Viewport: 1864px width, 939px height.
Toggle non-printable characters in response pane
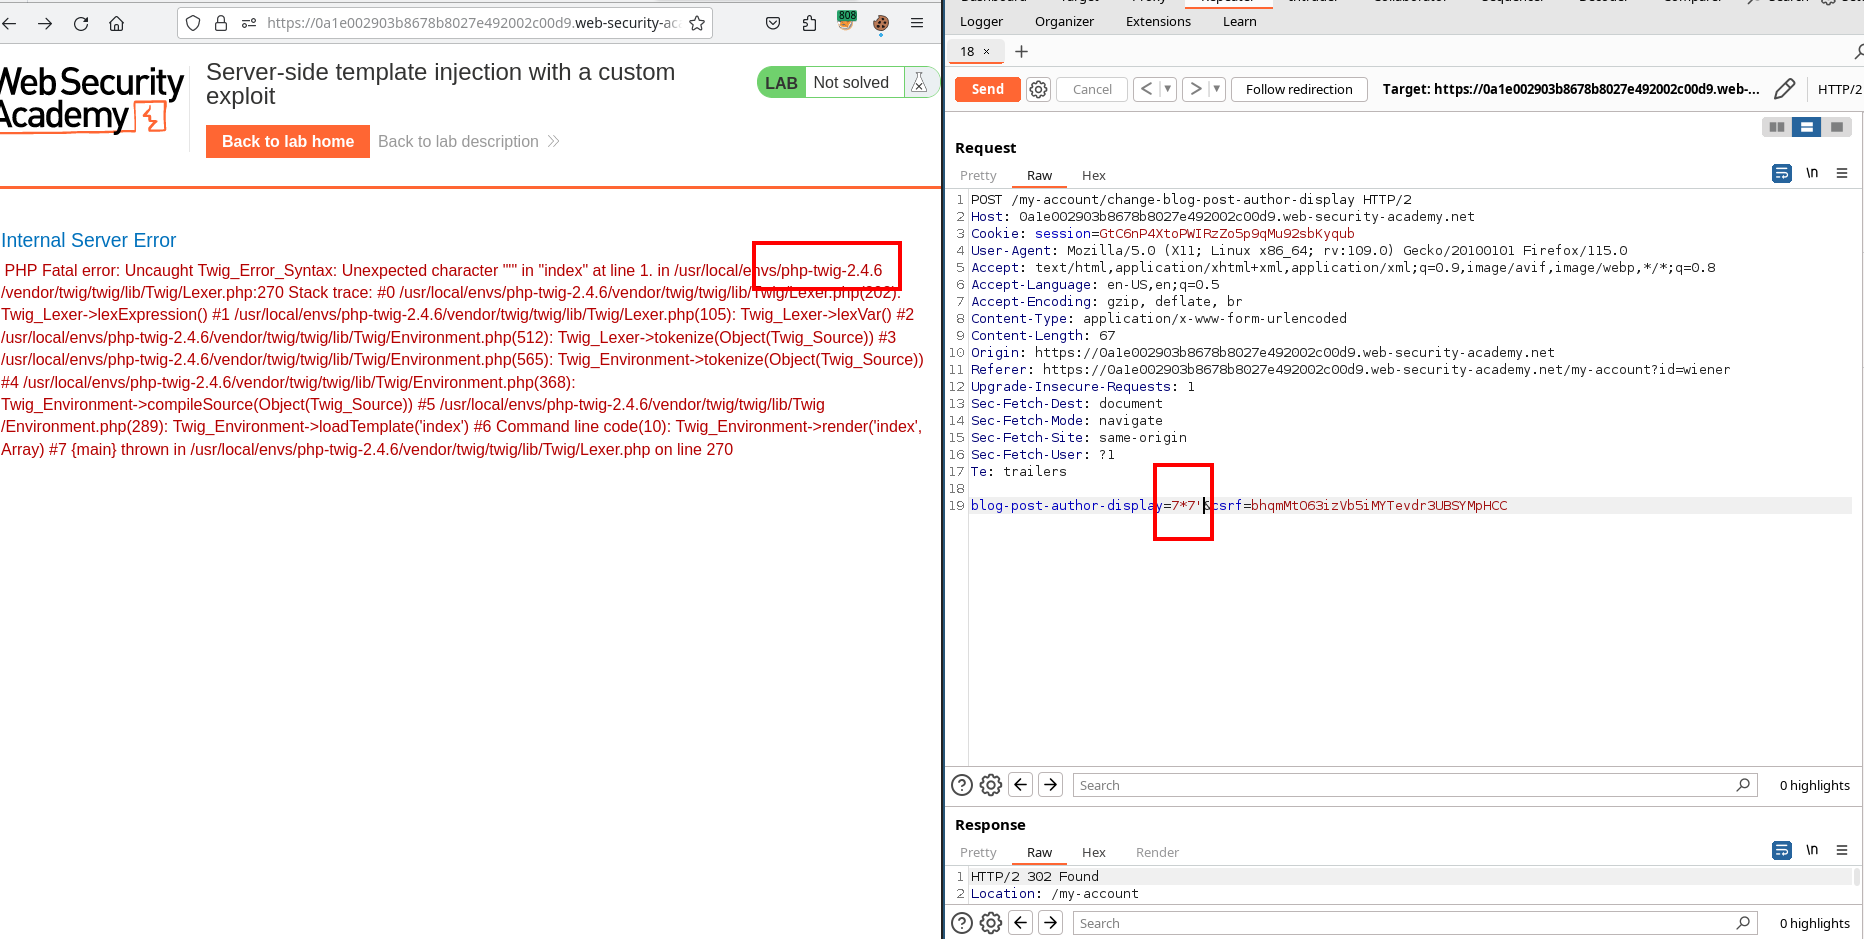tap(1812, 850)
